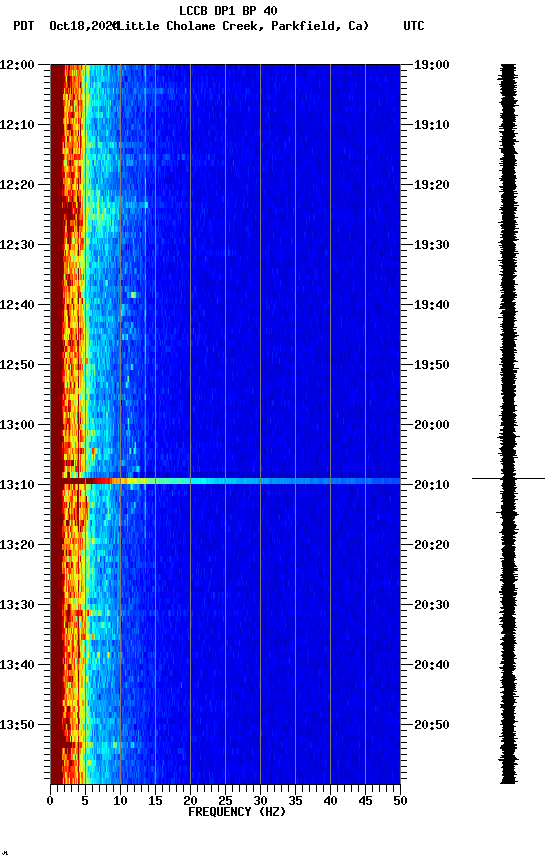552x864 pixels.
Task: Click the 'FREQUENCY (HZ)' axis label
Action: (x=237, y=813)
